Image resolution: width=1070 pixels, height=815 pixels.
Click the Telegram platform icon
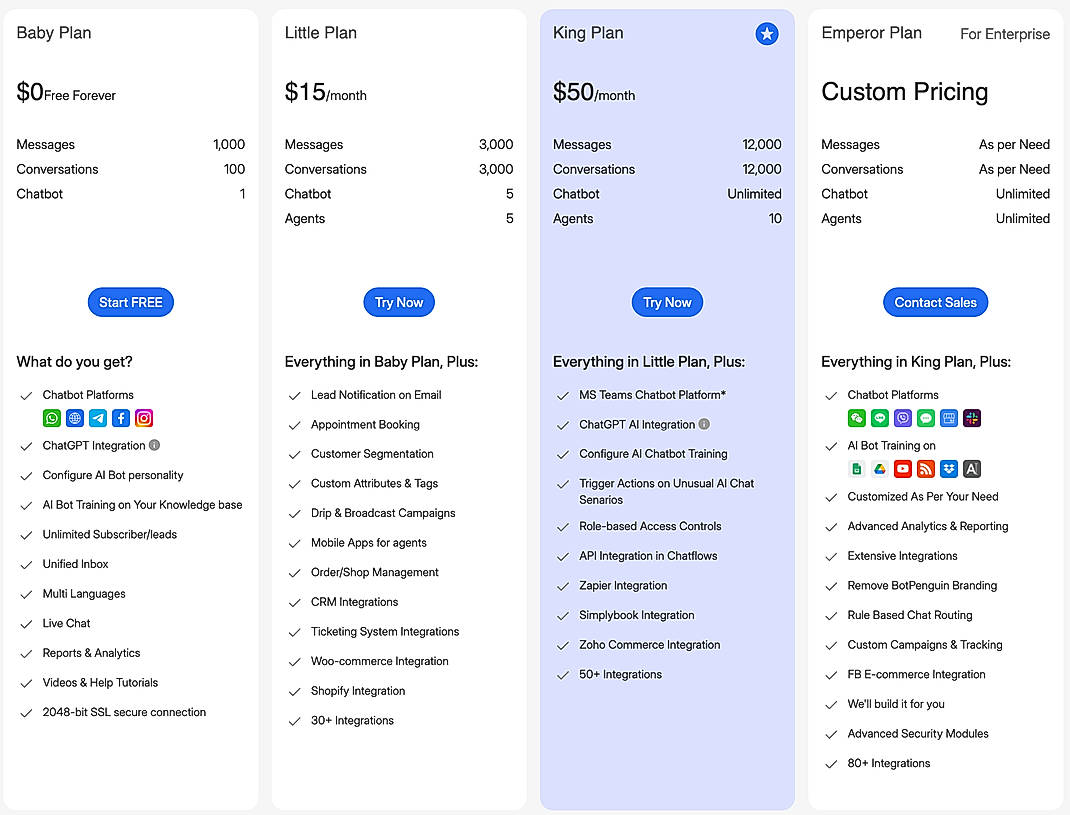(x=98, y=419)
